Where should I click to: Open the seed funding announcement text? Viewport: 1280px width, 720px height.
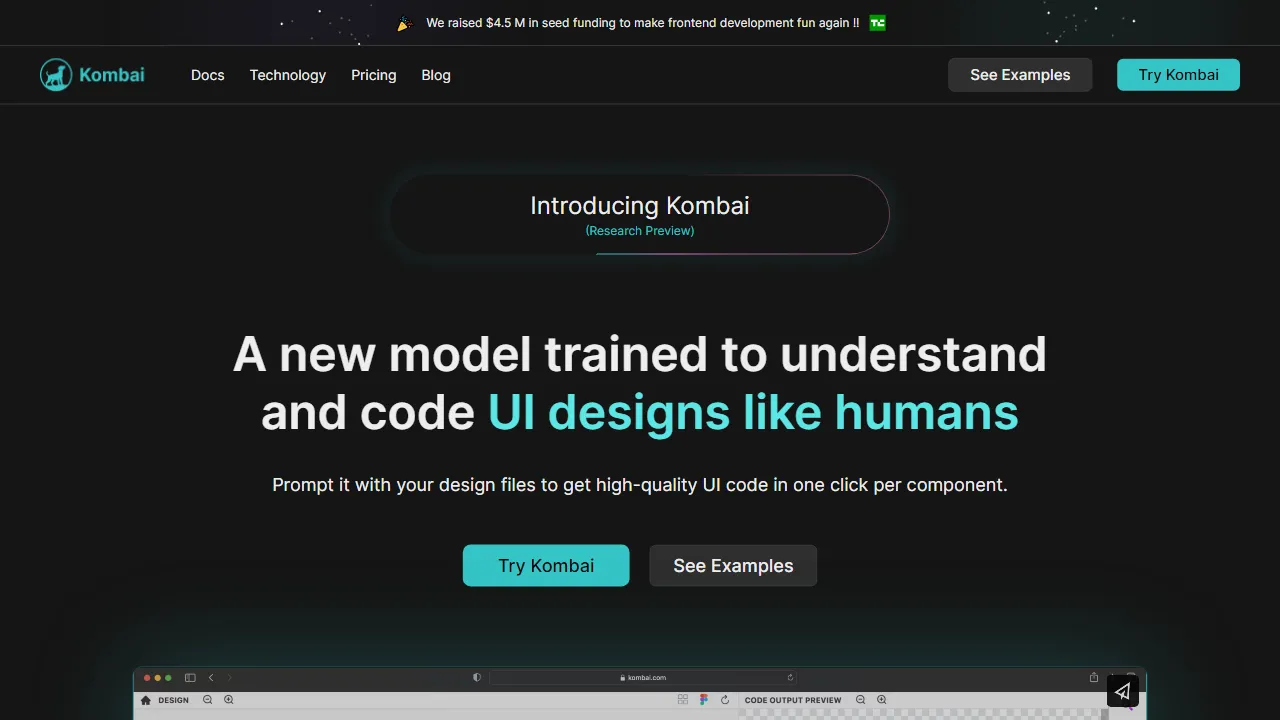[642, 22]
